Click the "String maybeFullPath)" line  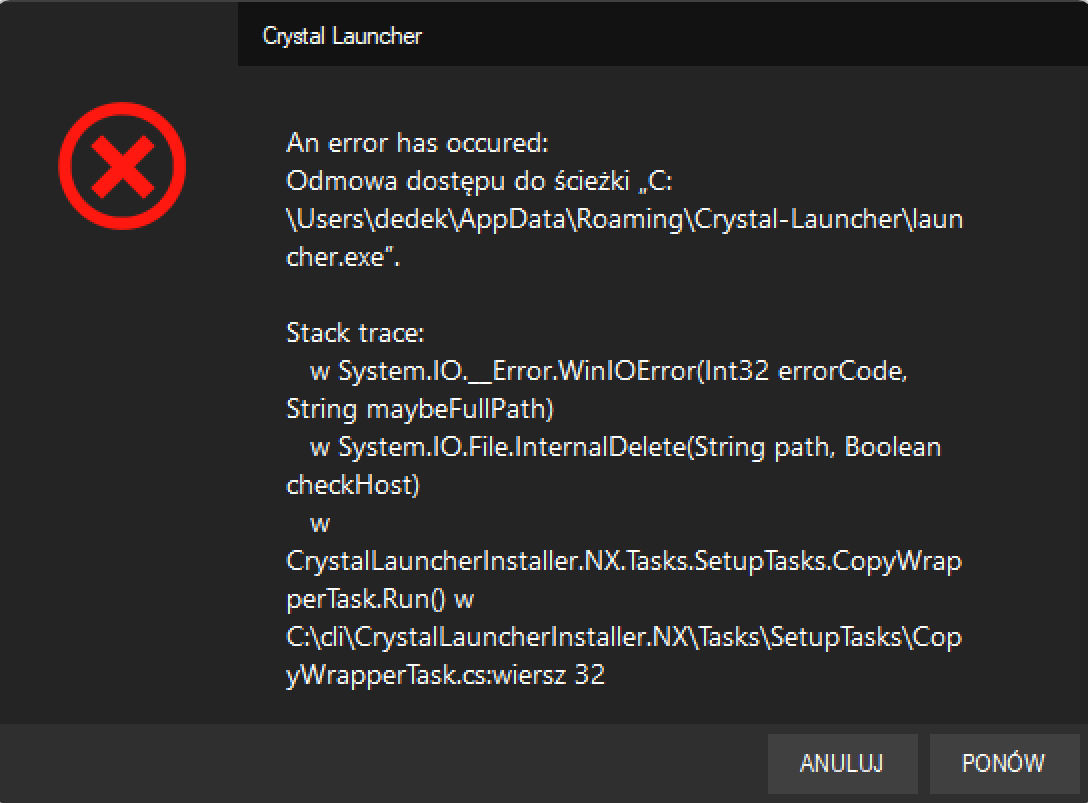tap(420, 409)
